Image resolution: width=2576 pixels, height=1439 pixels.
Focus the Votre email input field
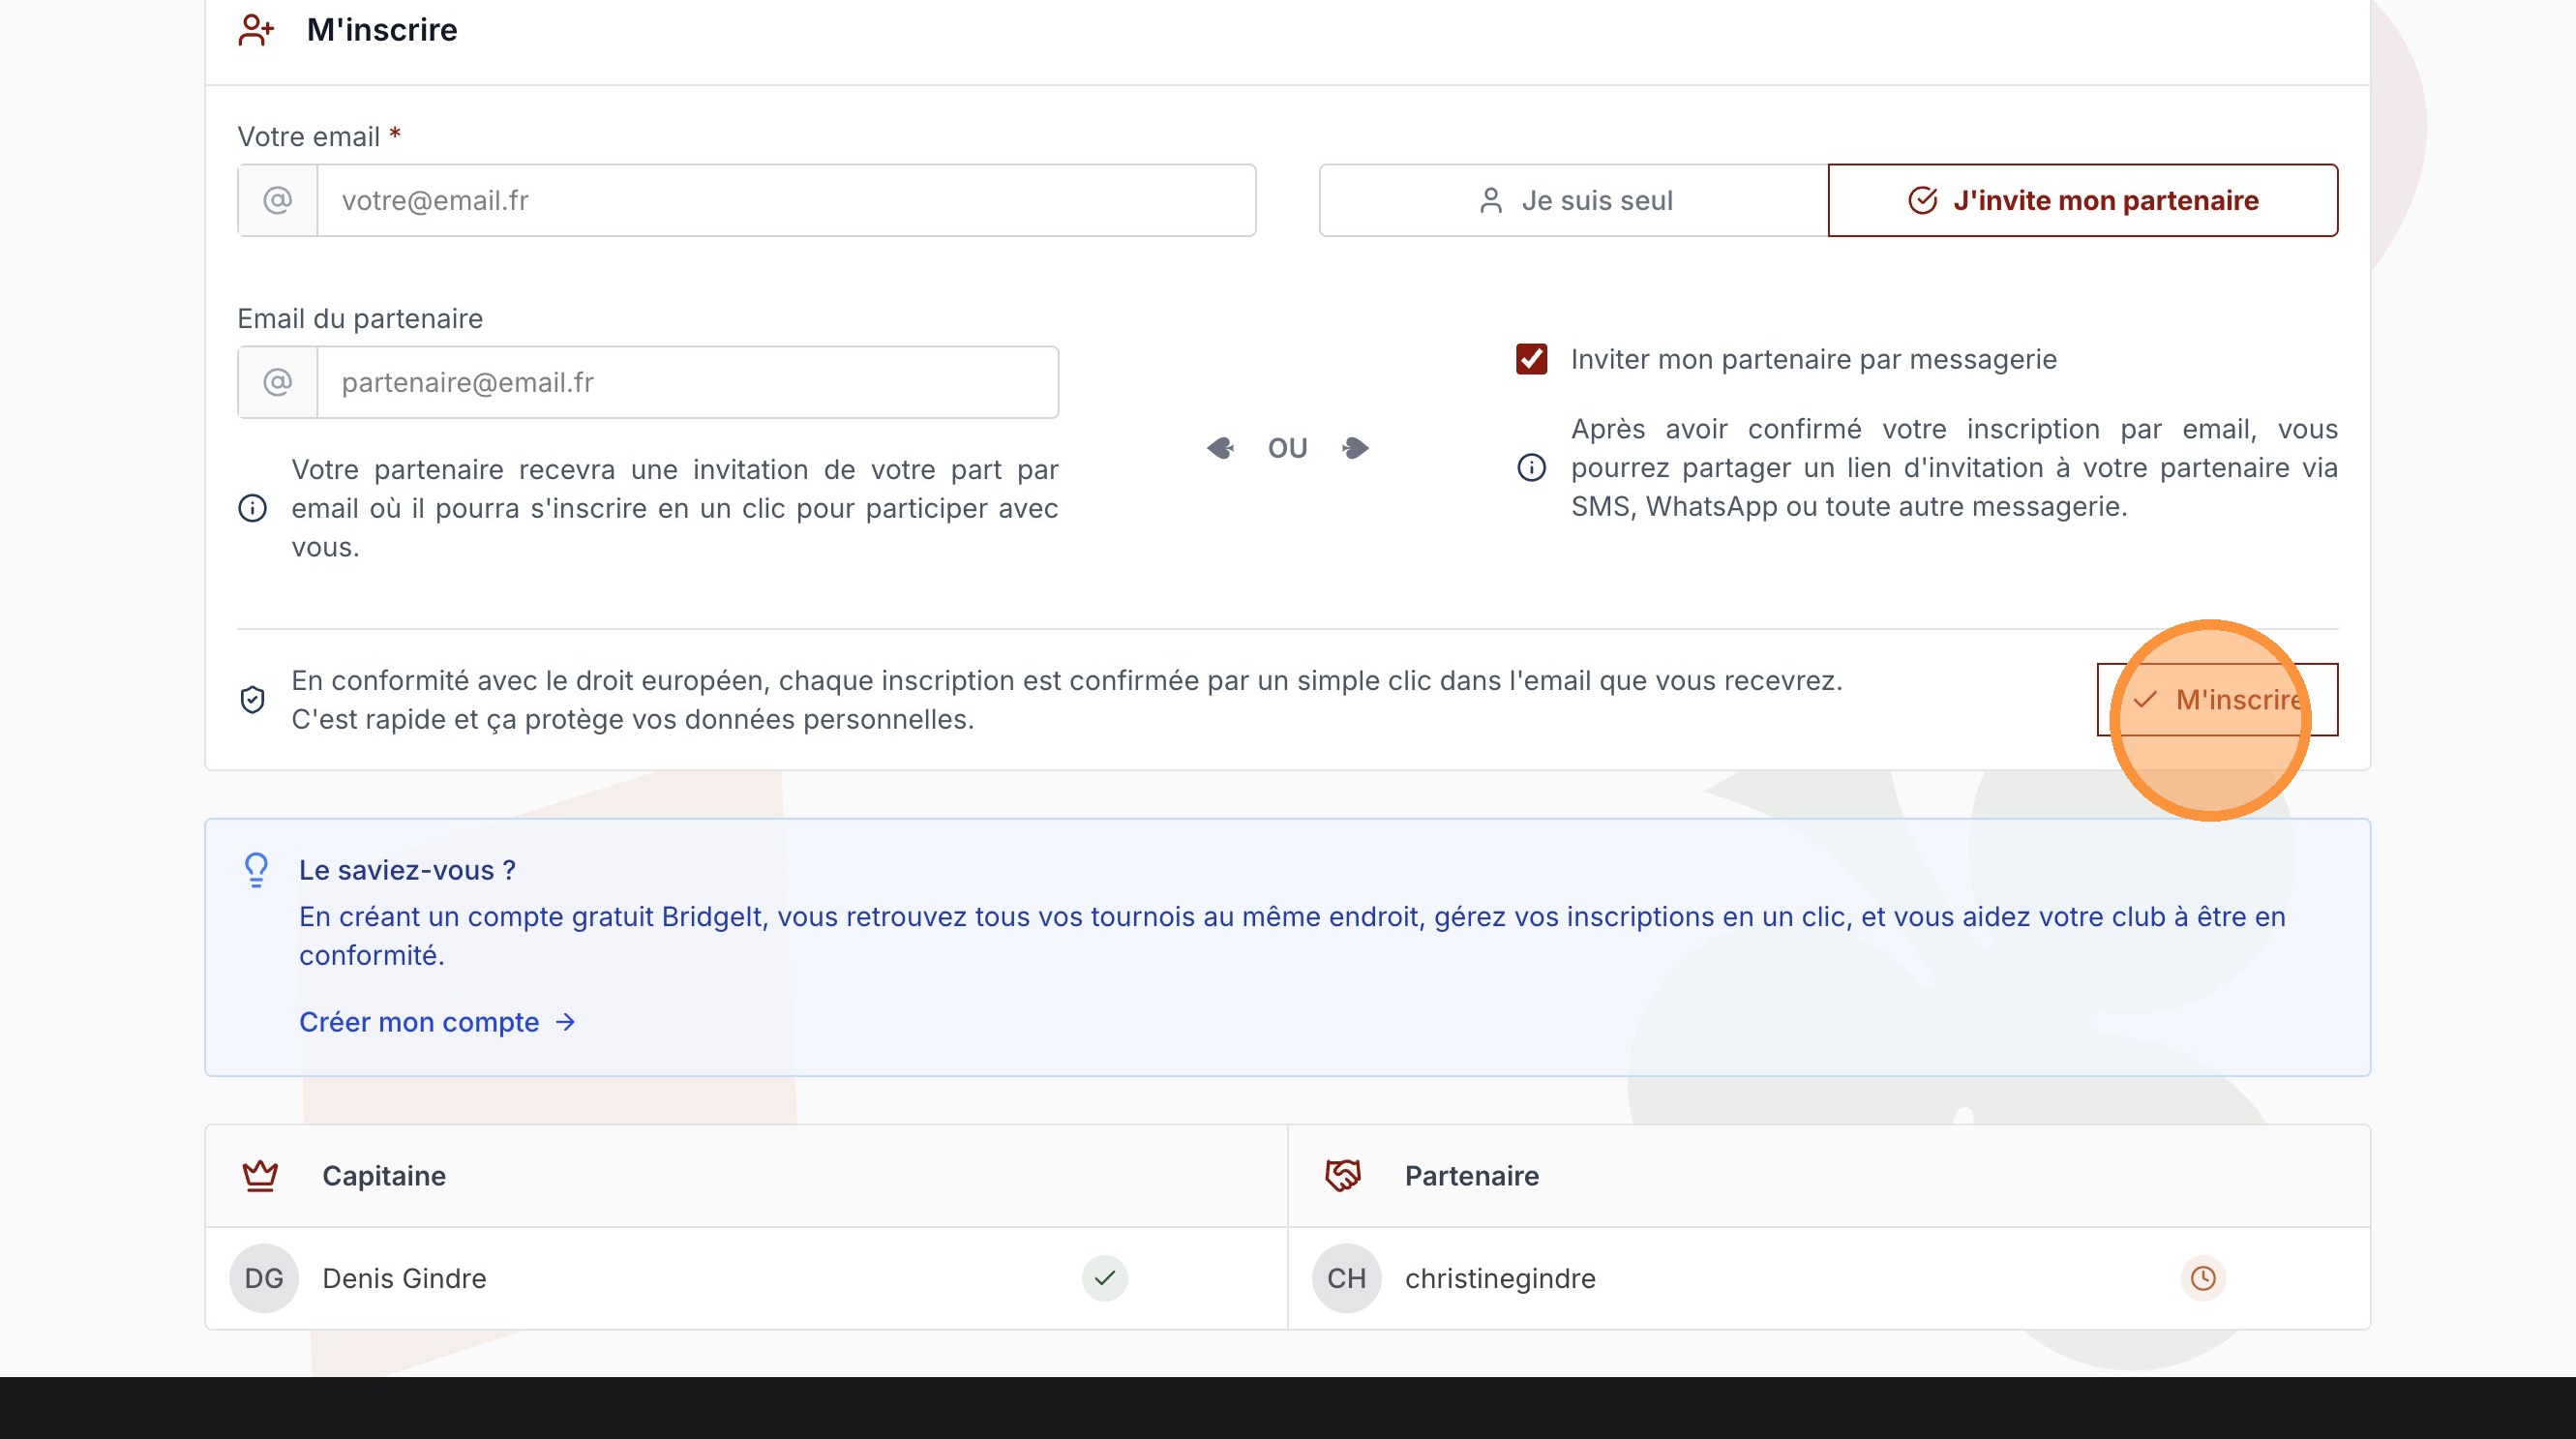(x=786, y=200)
